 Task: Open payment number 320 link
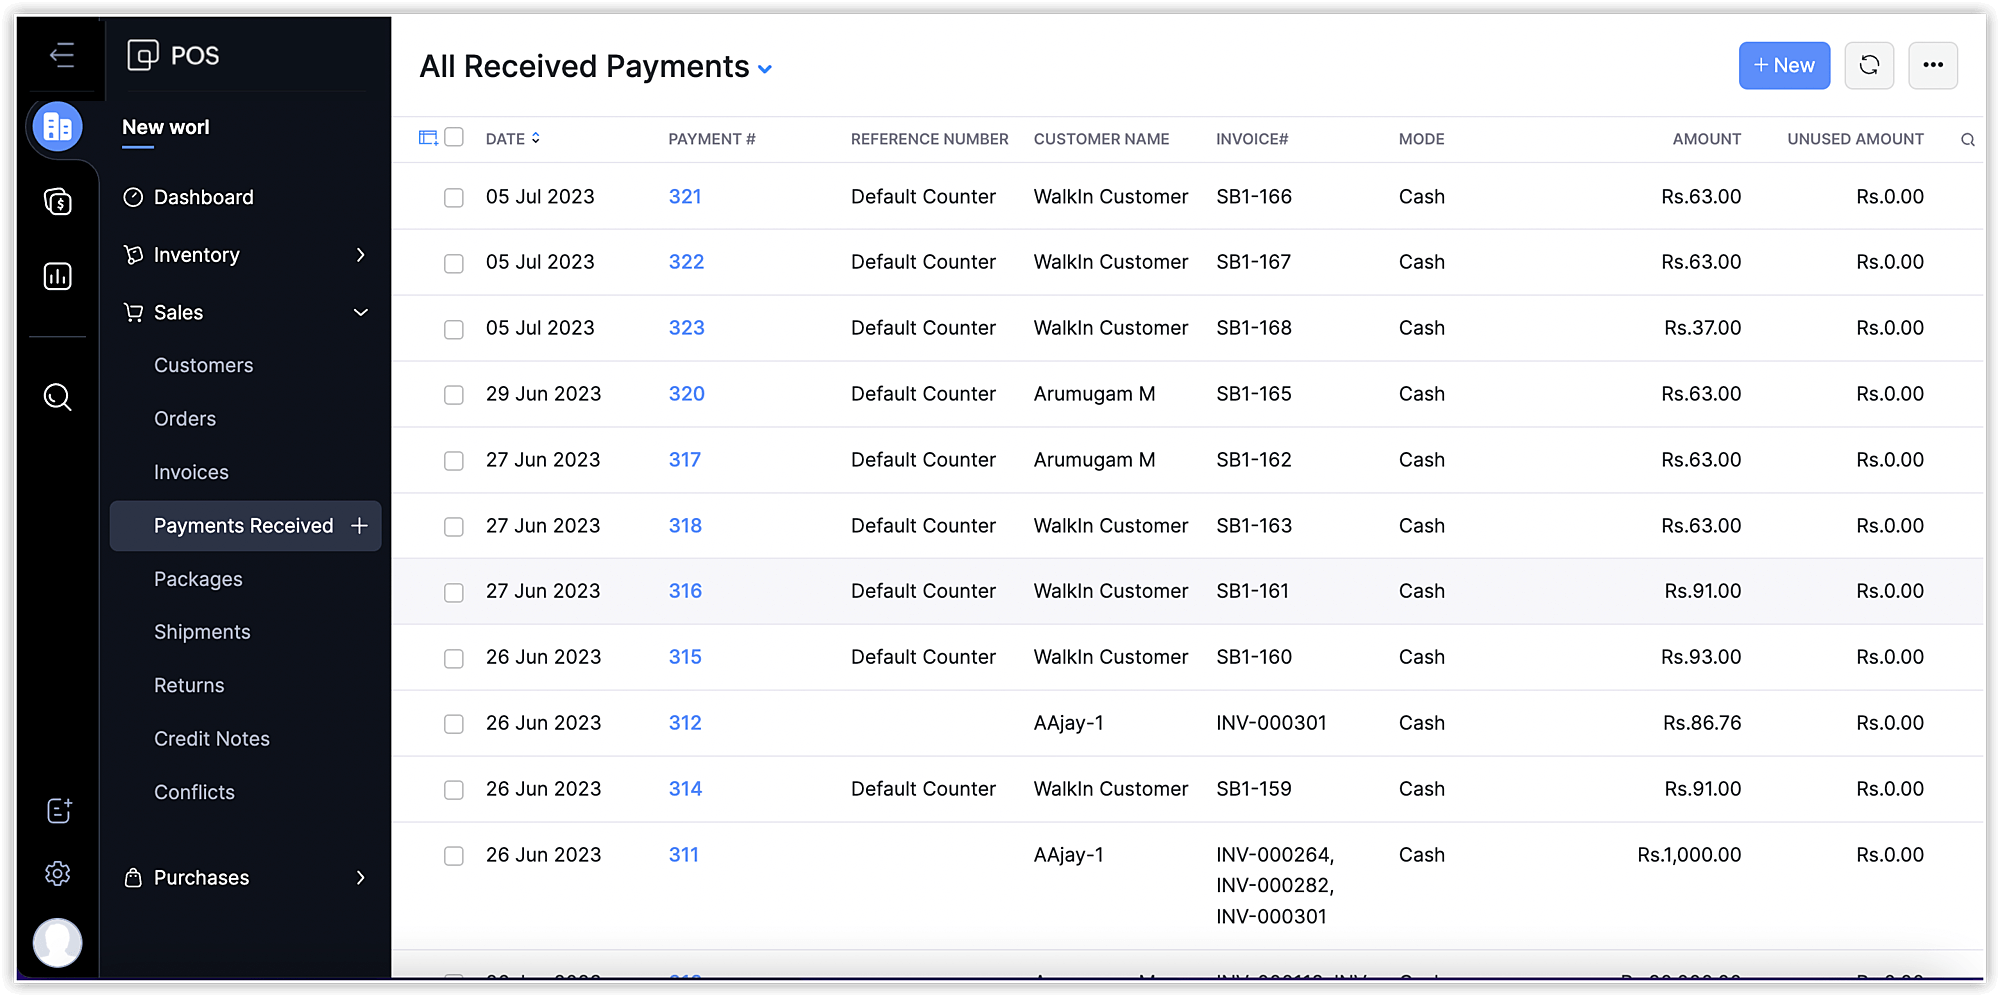point(686,394)
